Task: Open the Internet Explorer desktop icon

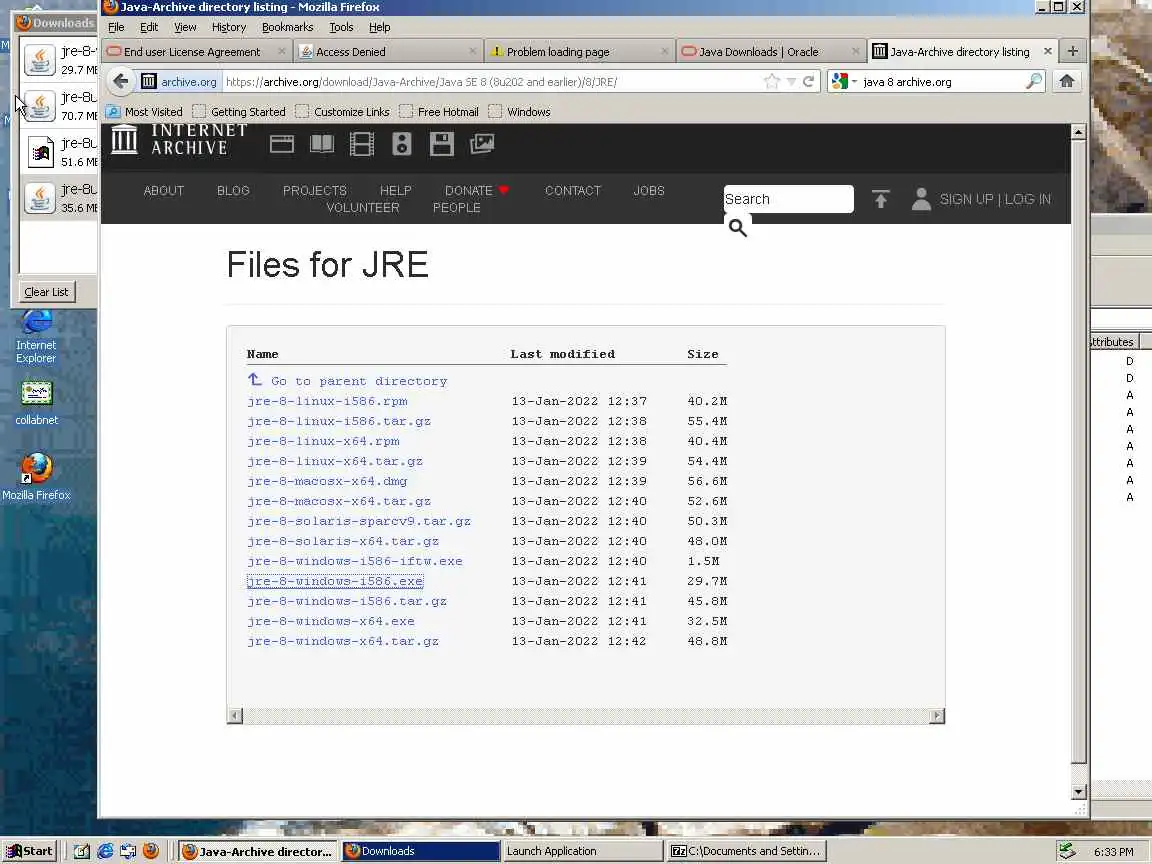Action: 36,336
